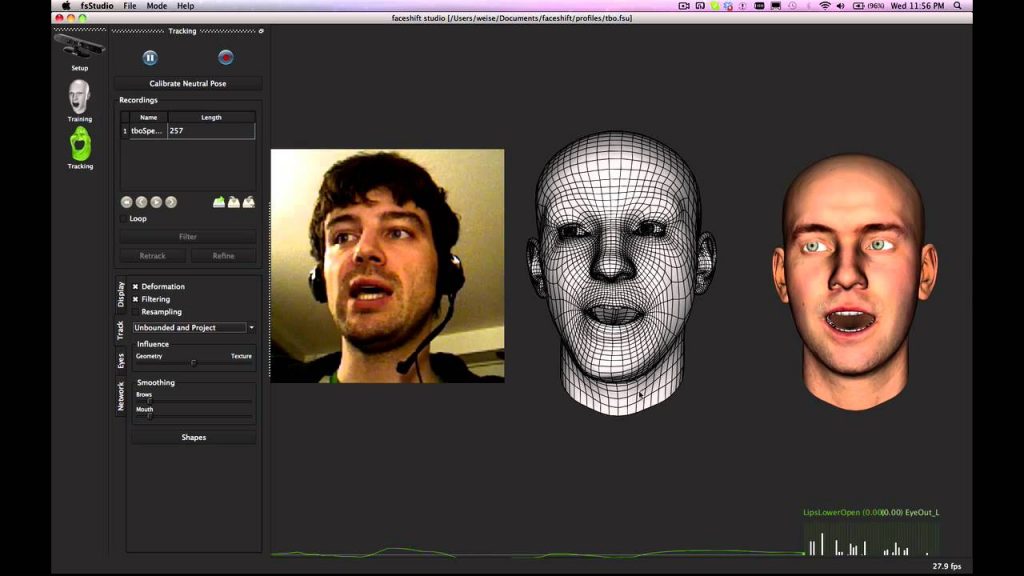Start recording with the red record button

pyautogui.click(x=226, y=58)
